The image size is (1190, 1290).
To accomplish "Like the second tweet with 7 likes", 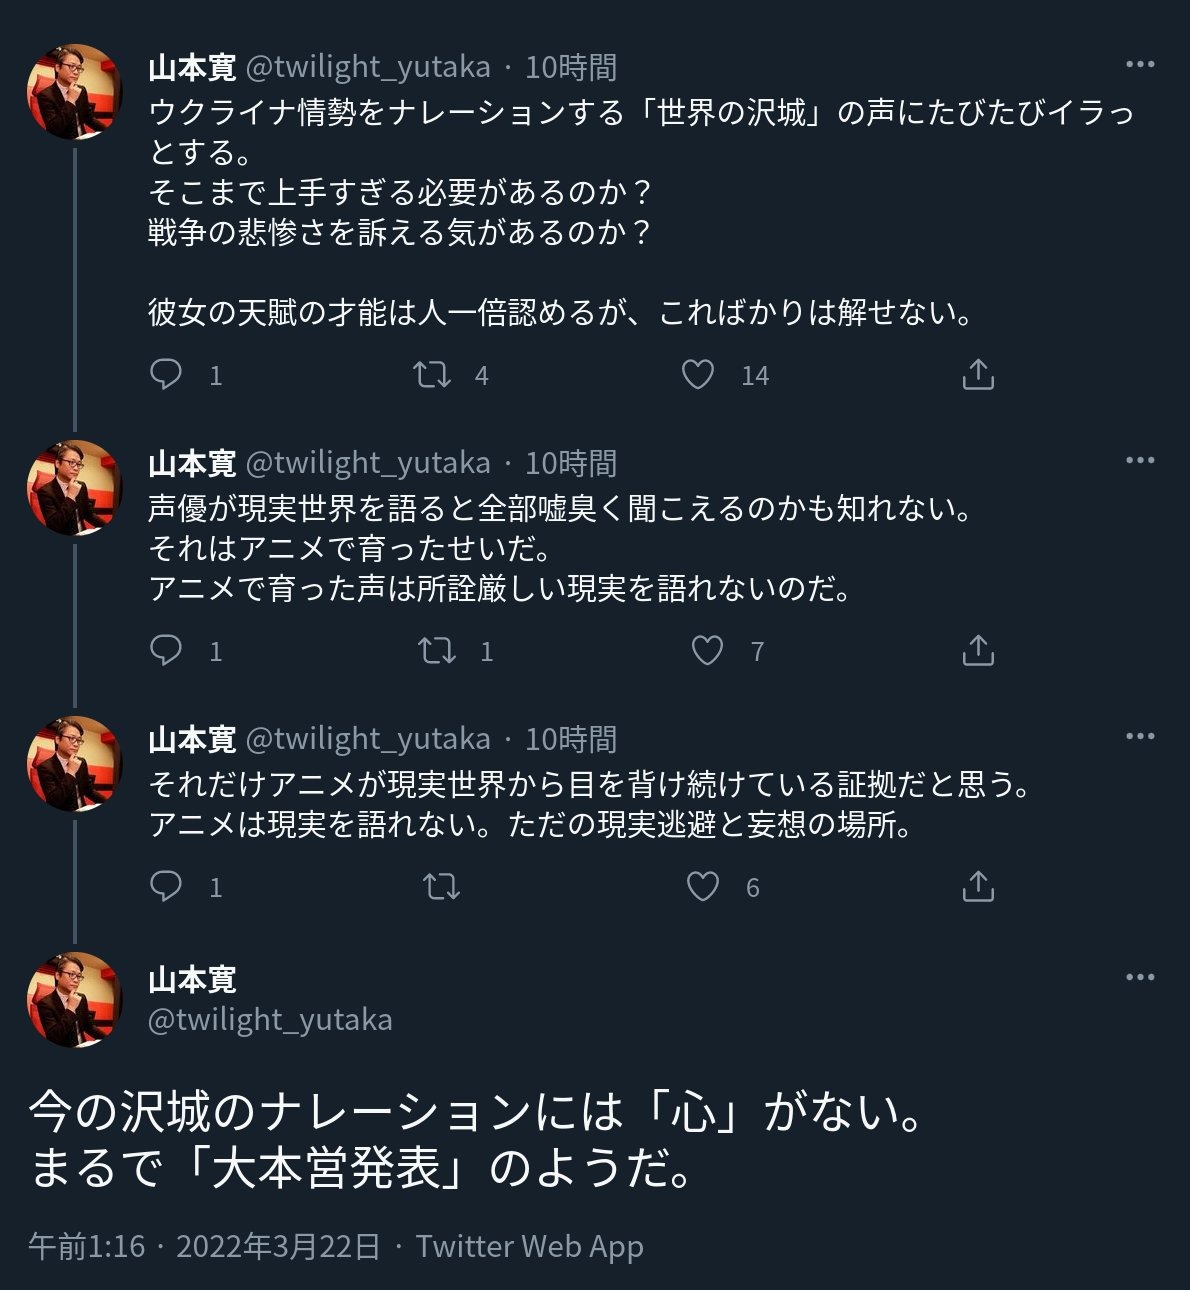I will [x=707, y=651].
